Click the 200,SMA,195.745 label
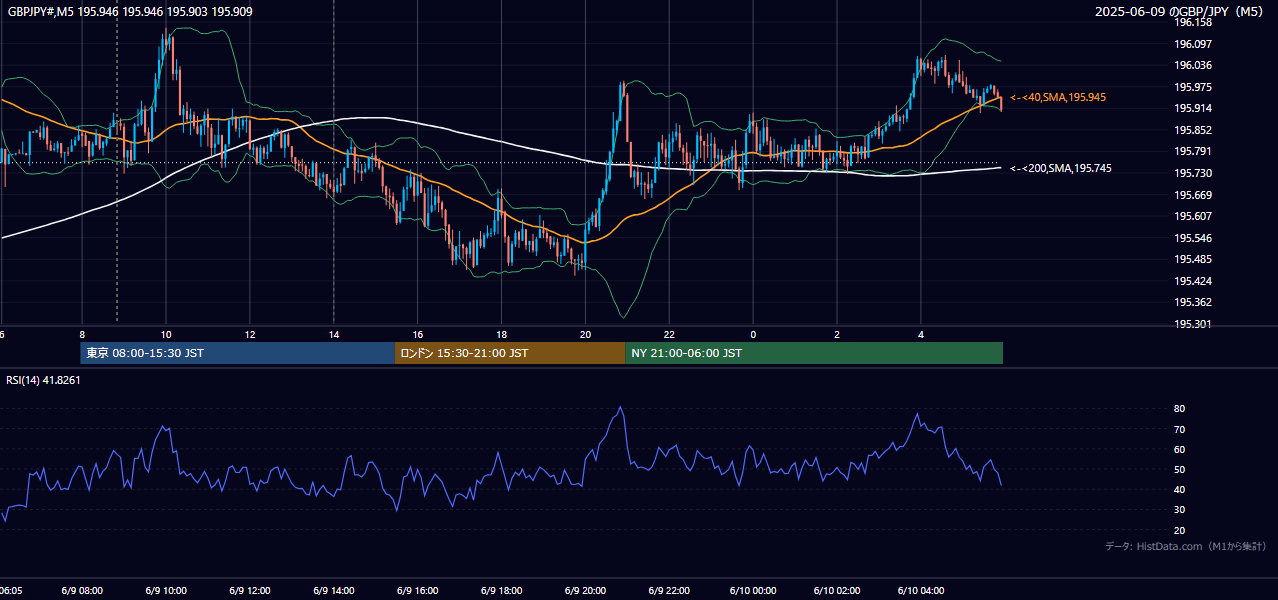 click(x=1061, y=168)
